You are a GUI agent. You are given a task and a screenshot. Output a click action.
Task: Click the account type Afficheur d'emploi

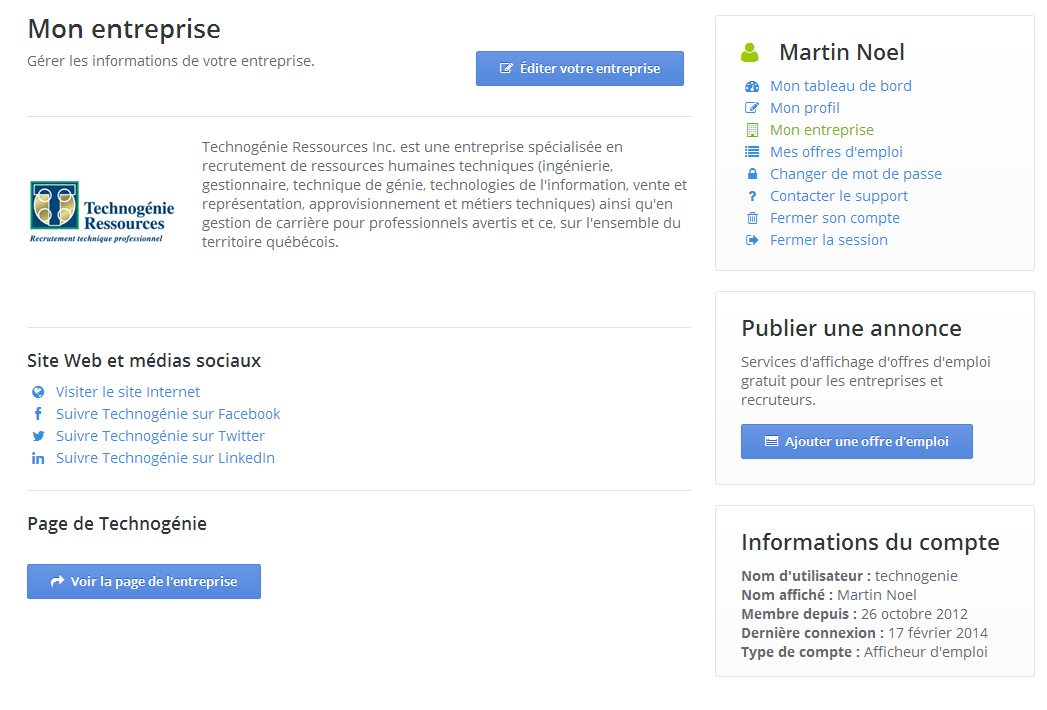point(925,652)
